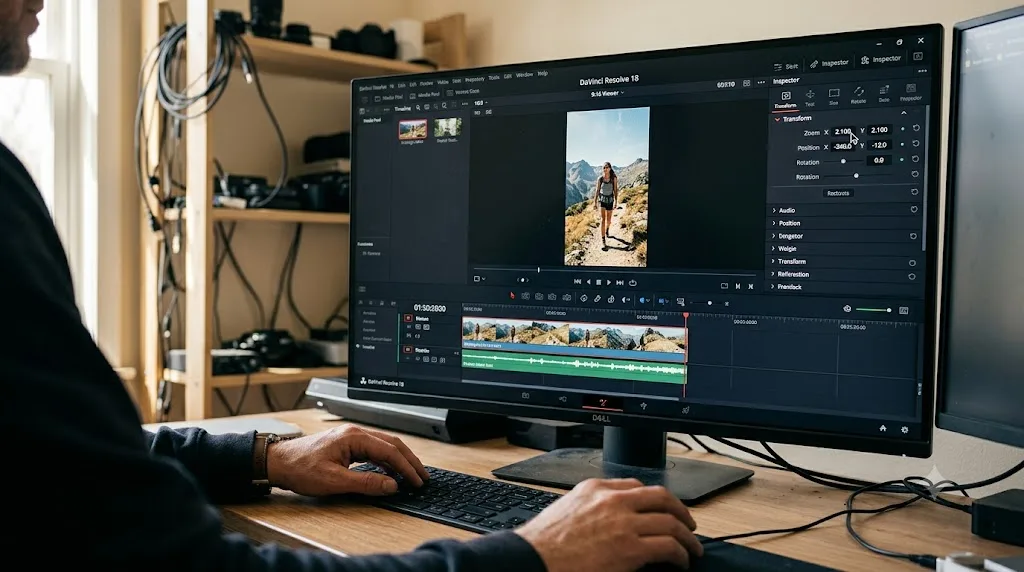Open the Transform tab icon in Inspector
The width and height of the screenshot is (1024, 572).
(x=786, y=98)
